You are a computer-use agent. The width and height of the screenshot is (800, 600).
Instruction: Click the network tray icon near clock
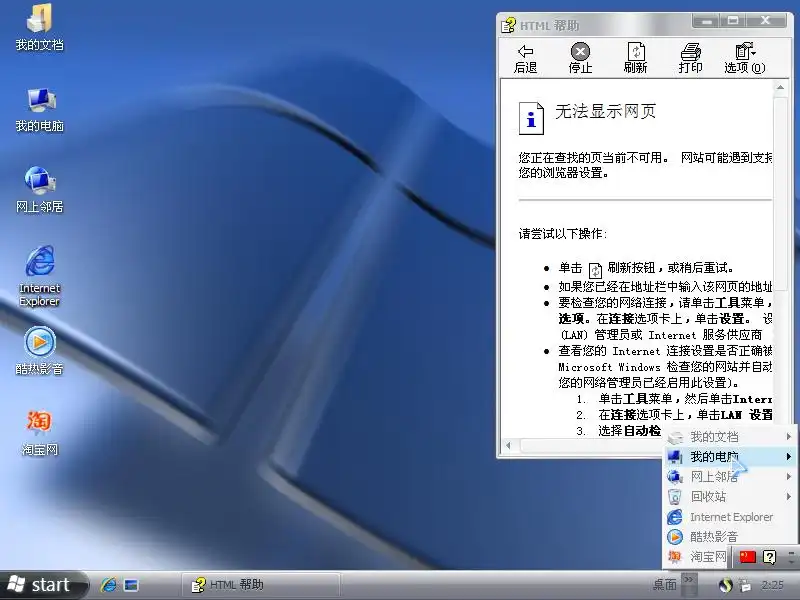[745, 585]
